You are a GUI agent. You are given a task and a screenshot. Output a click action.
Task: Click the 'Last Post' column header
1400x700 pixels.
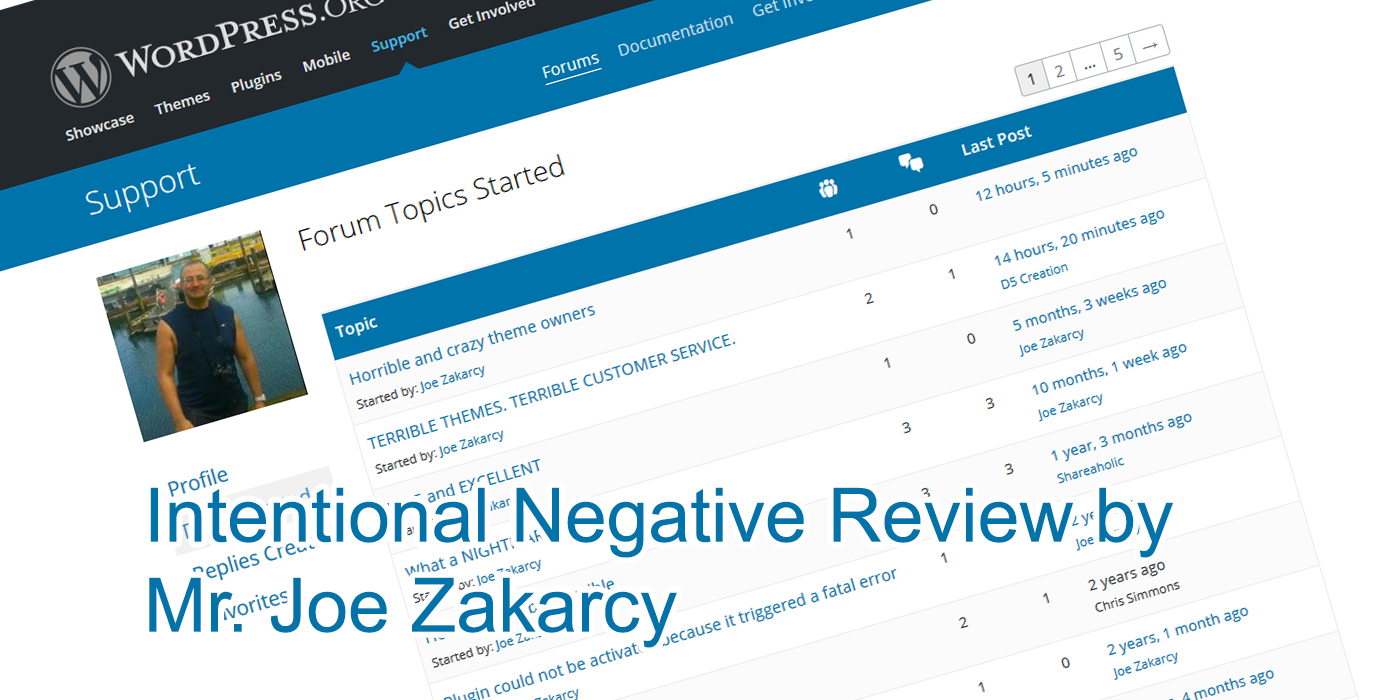click(x=996, y=140)
